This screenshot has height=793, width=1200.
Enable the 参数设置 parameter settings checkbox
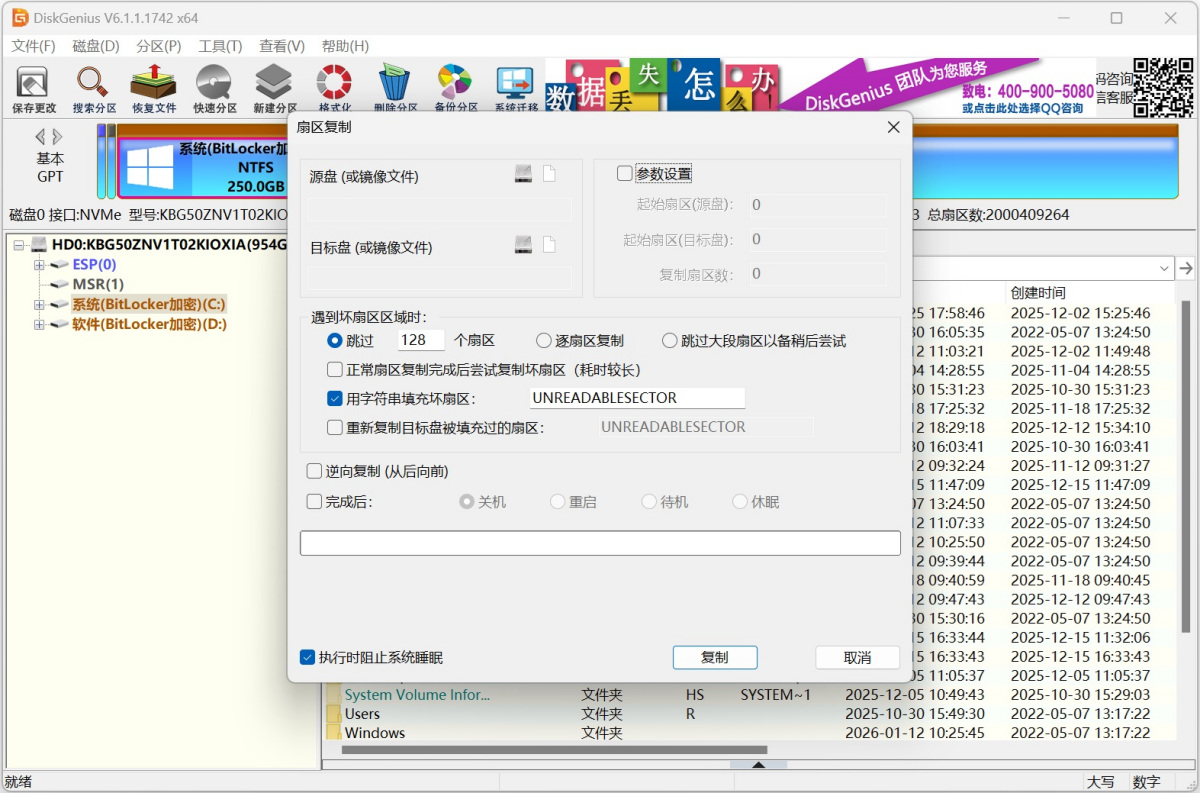point(625,174)
